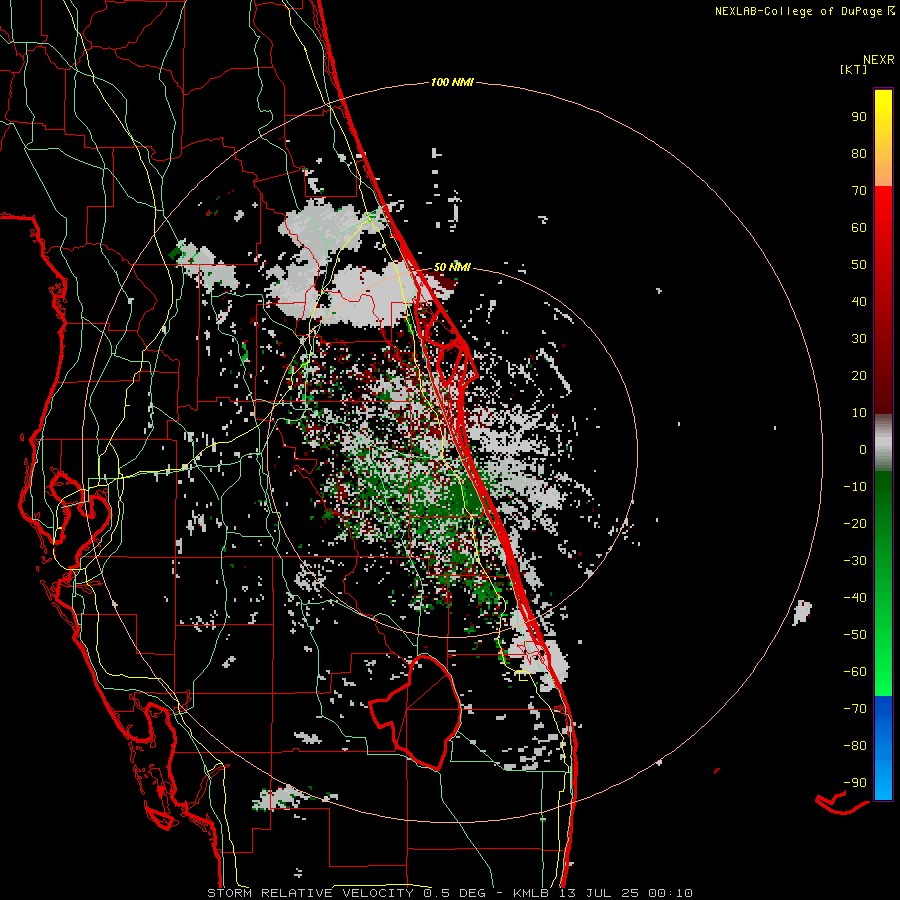Screen dimensions: 900x900
Task: Click the Storm Relative Velocity caption text
Action: (449, 893)
